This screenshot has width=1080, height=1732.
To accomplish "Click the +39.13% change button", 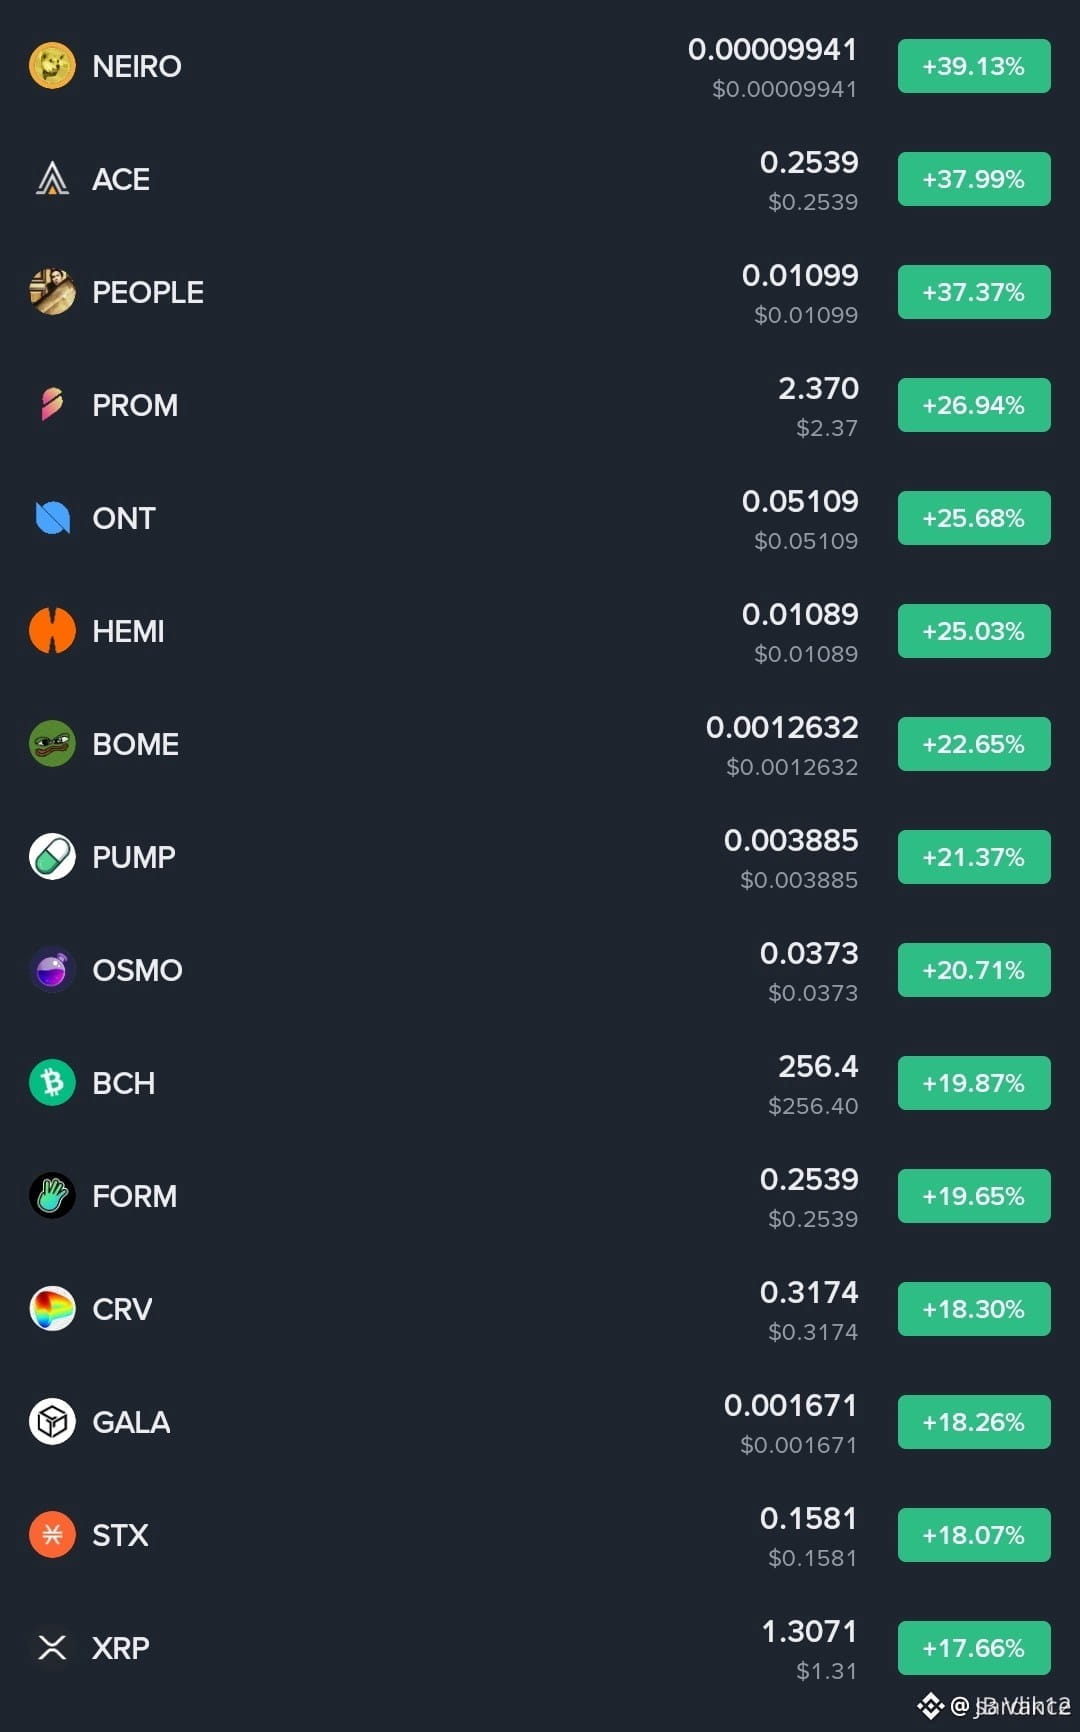I will (x=974, y=66).
